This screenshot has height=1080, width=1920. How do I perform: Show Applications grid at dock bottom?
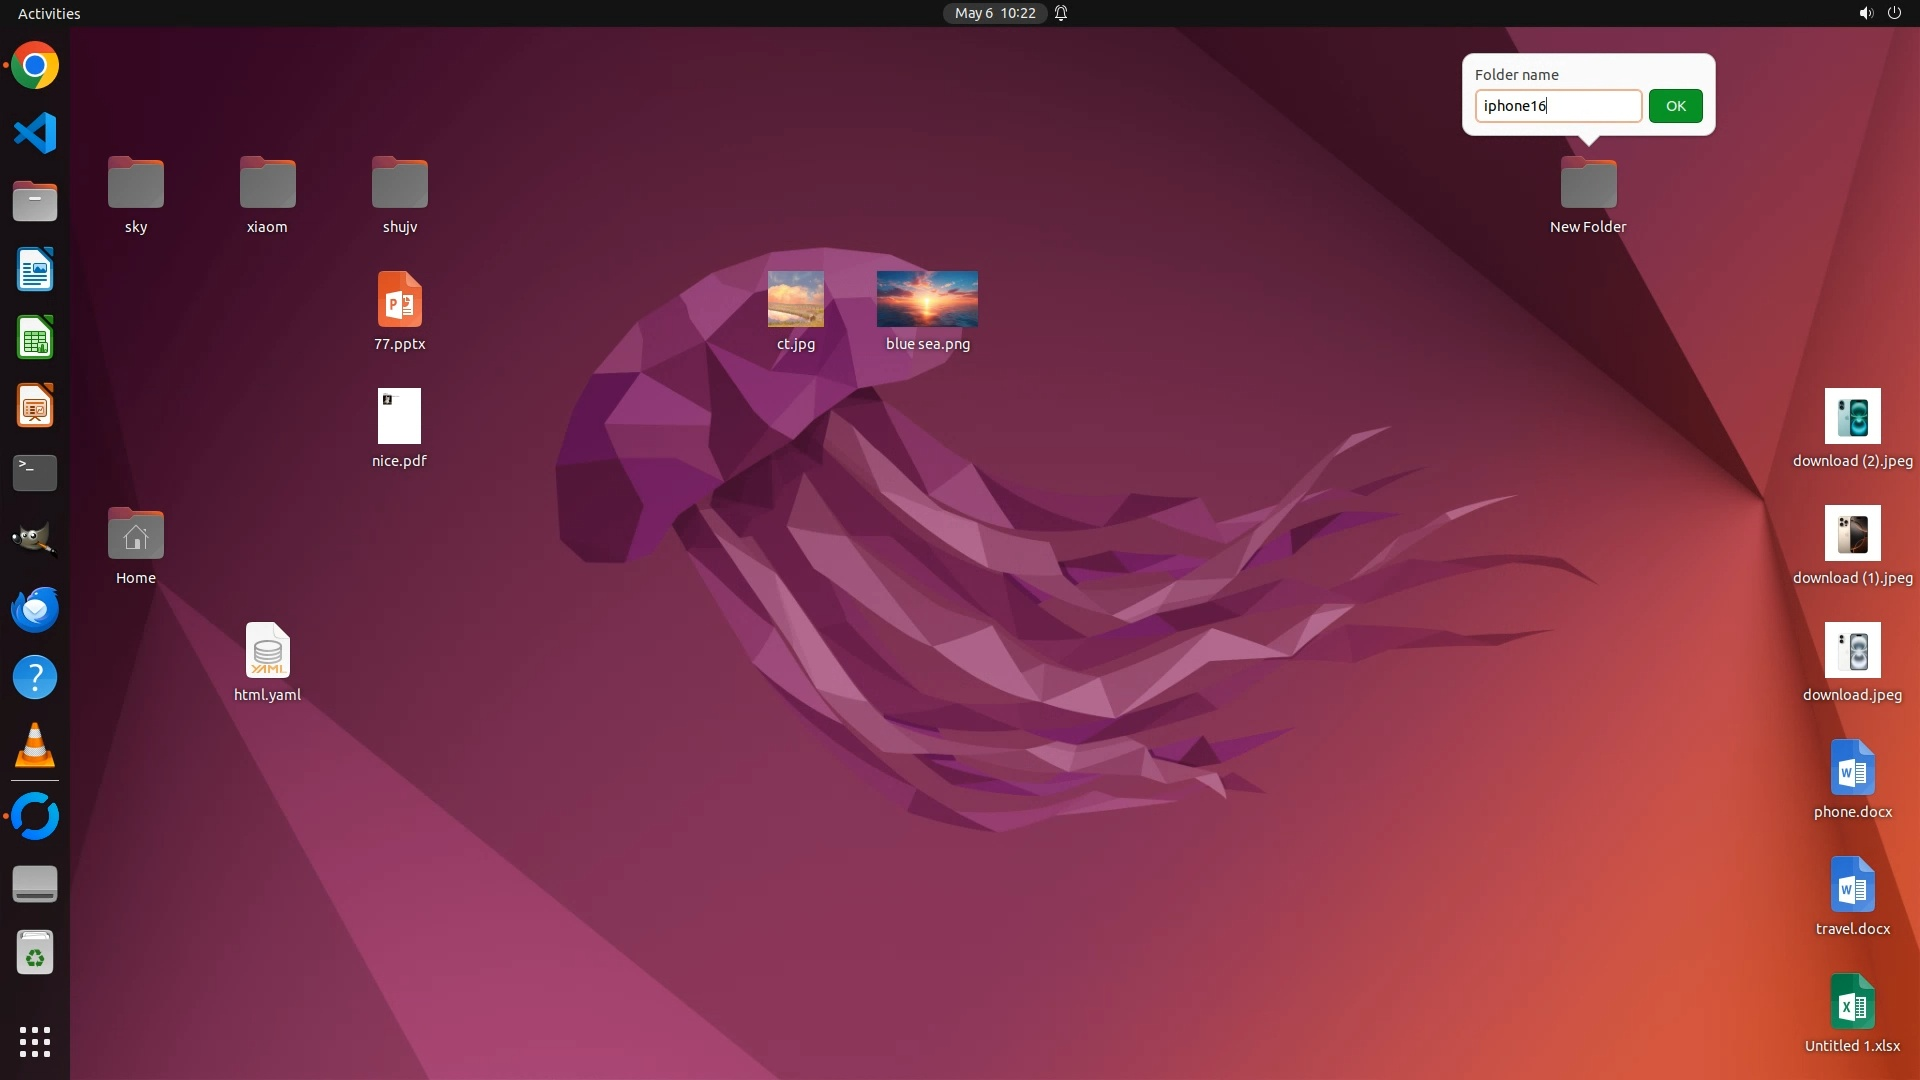(35, 1041)
